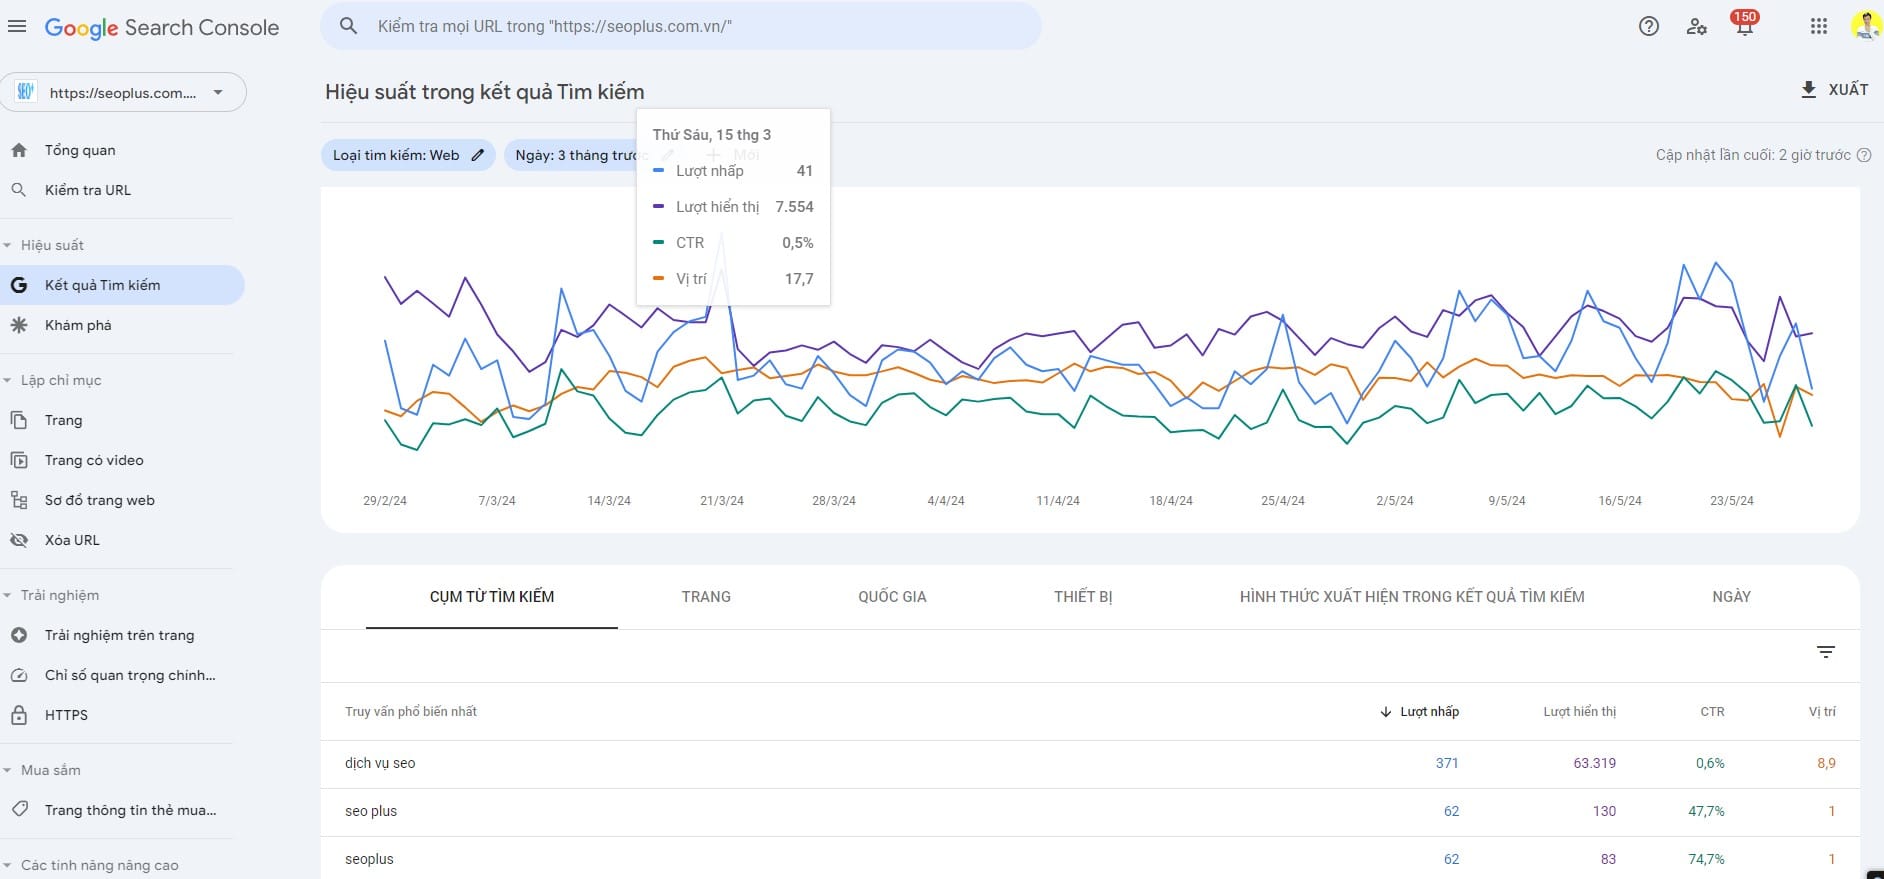Switch to the TRANG tab
The width and height of the screenshot is (1884, 879).
(x=706, y=597)
